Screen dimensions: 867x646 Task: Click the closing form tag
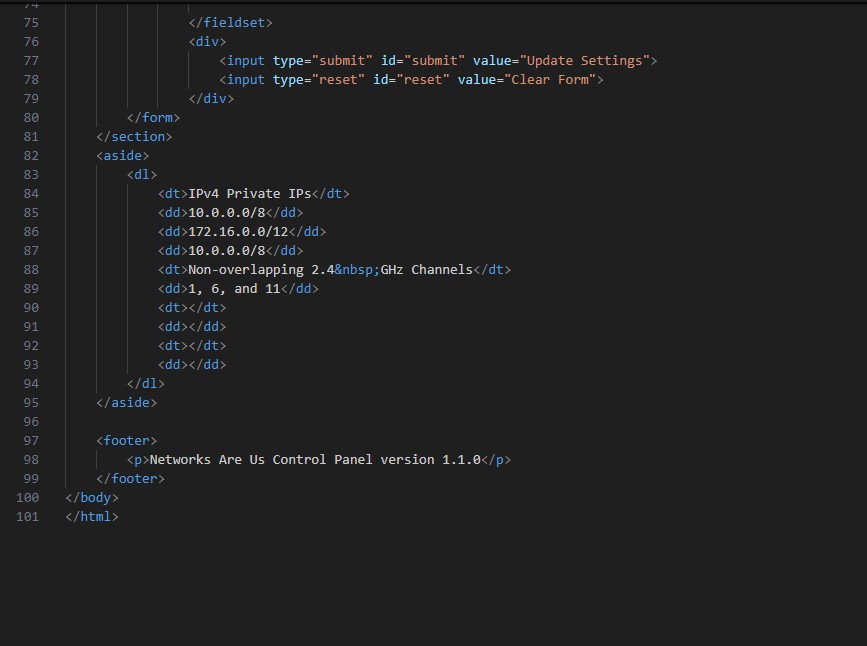153,118
